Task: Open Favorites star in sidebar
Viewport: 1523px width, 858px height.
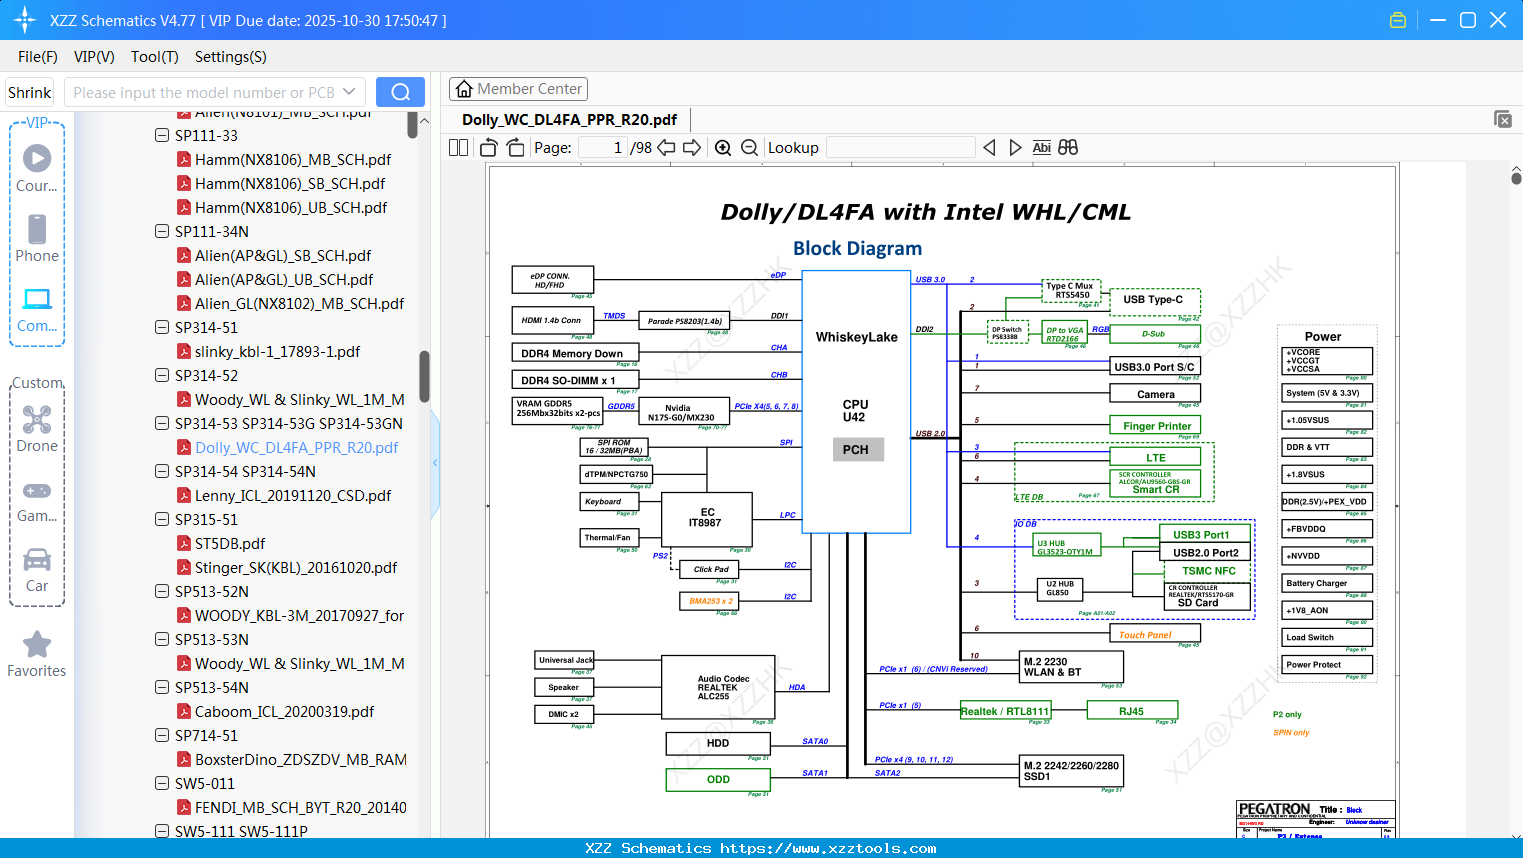Action: (x=37, y=654)
